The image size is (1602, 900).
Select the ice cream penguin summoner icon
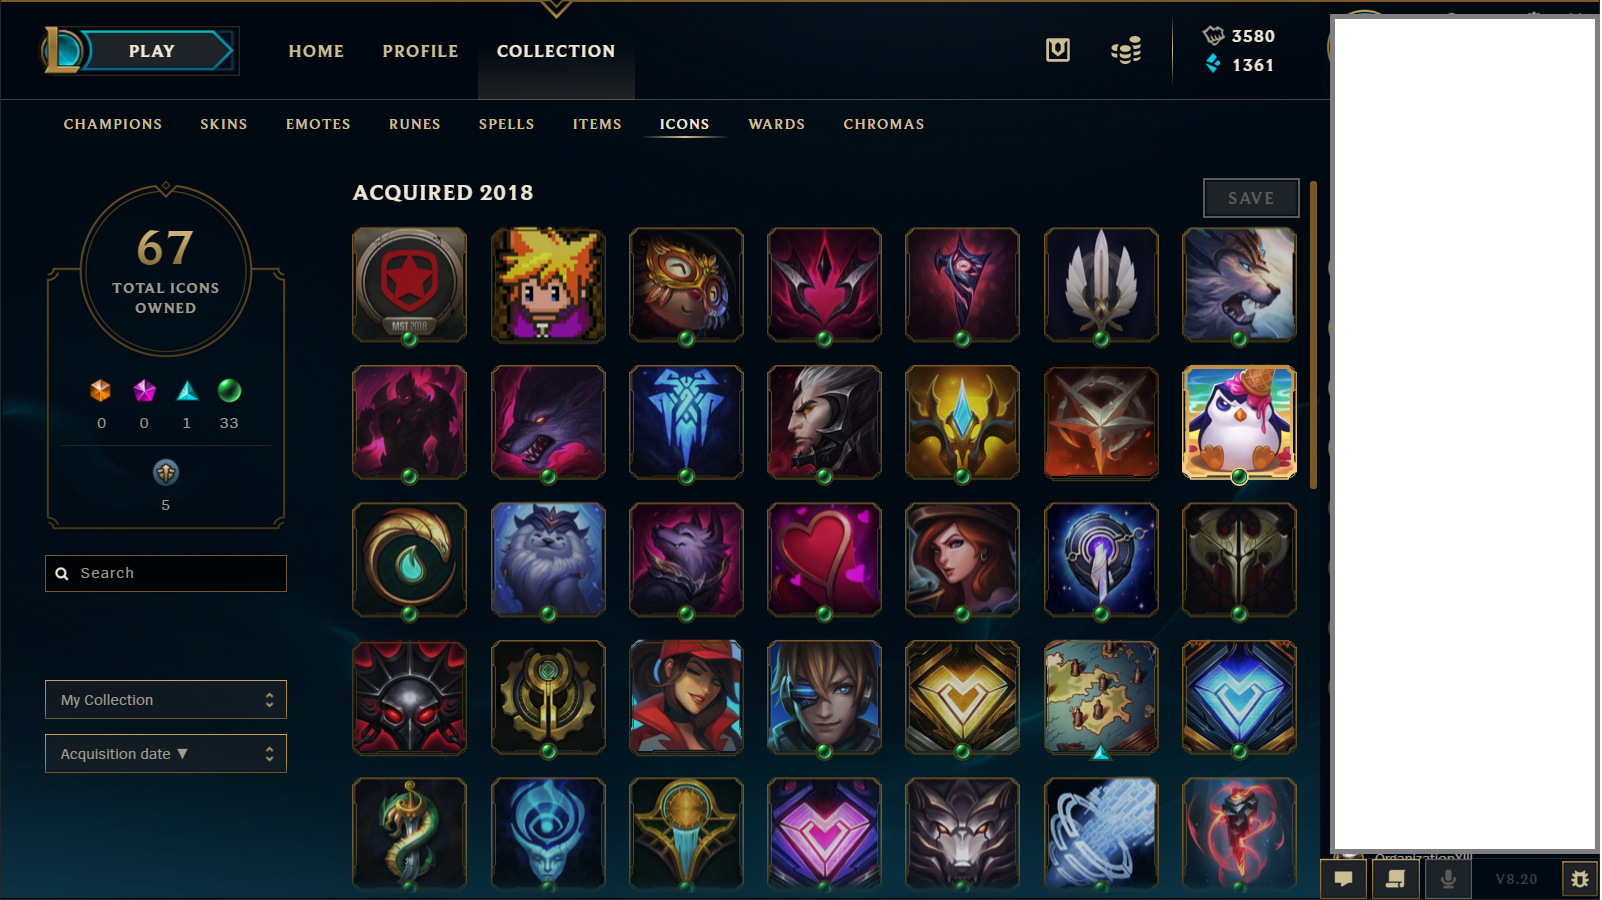click(1239, 422)
